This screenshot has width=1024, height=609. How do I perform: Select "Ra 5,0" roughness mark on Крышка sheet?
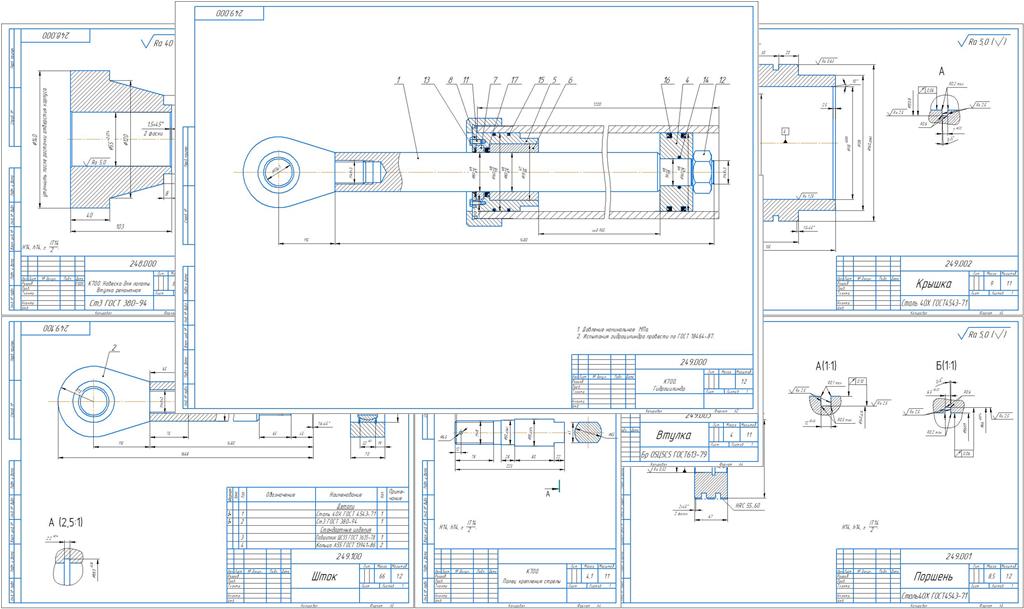click(x=983, y=42)
